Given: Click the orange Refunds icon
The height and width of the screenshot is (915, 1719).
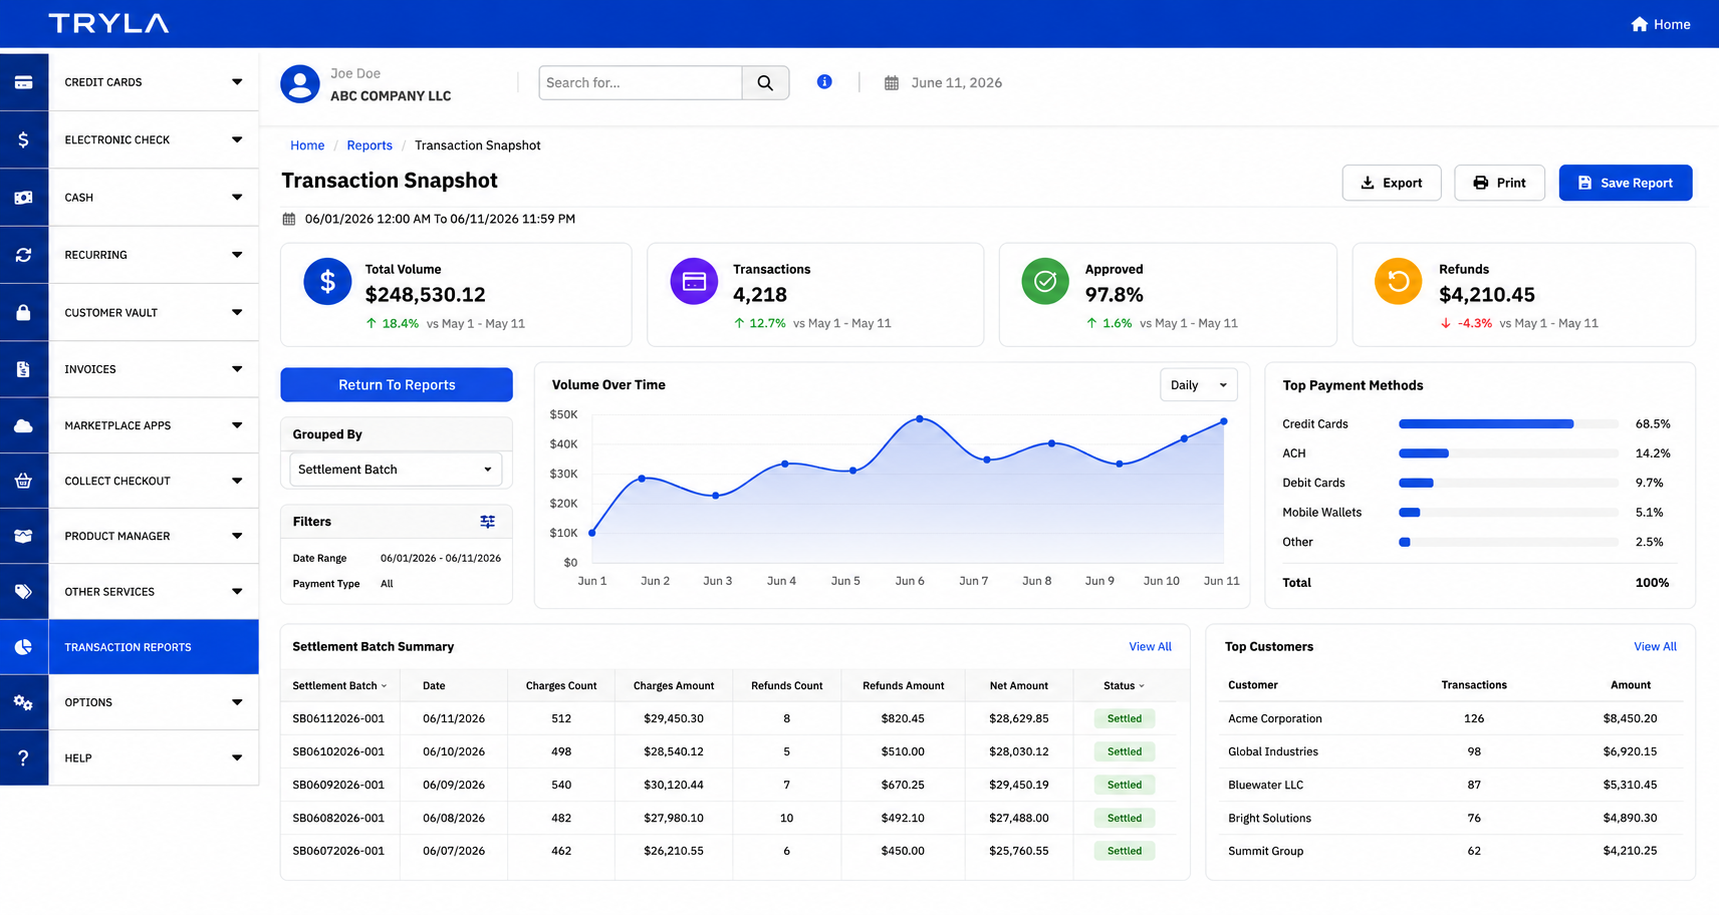Looking at the screenshot, I should pos(1398,282).
